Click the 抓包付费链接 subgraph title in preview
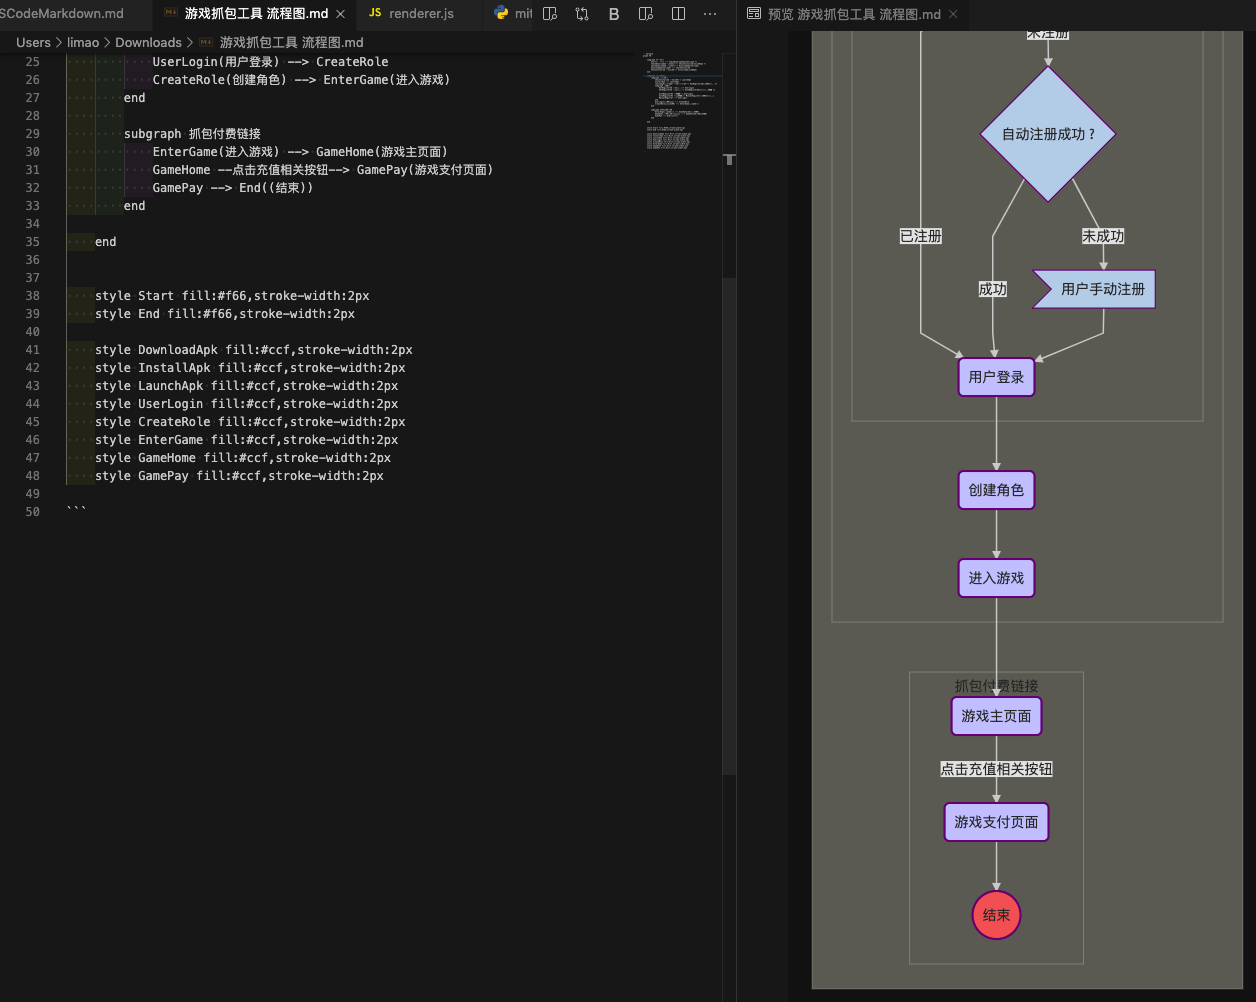Screen dimensions: 1256x1002 click(996, 686)
